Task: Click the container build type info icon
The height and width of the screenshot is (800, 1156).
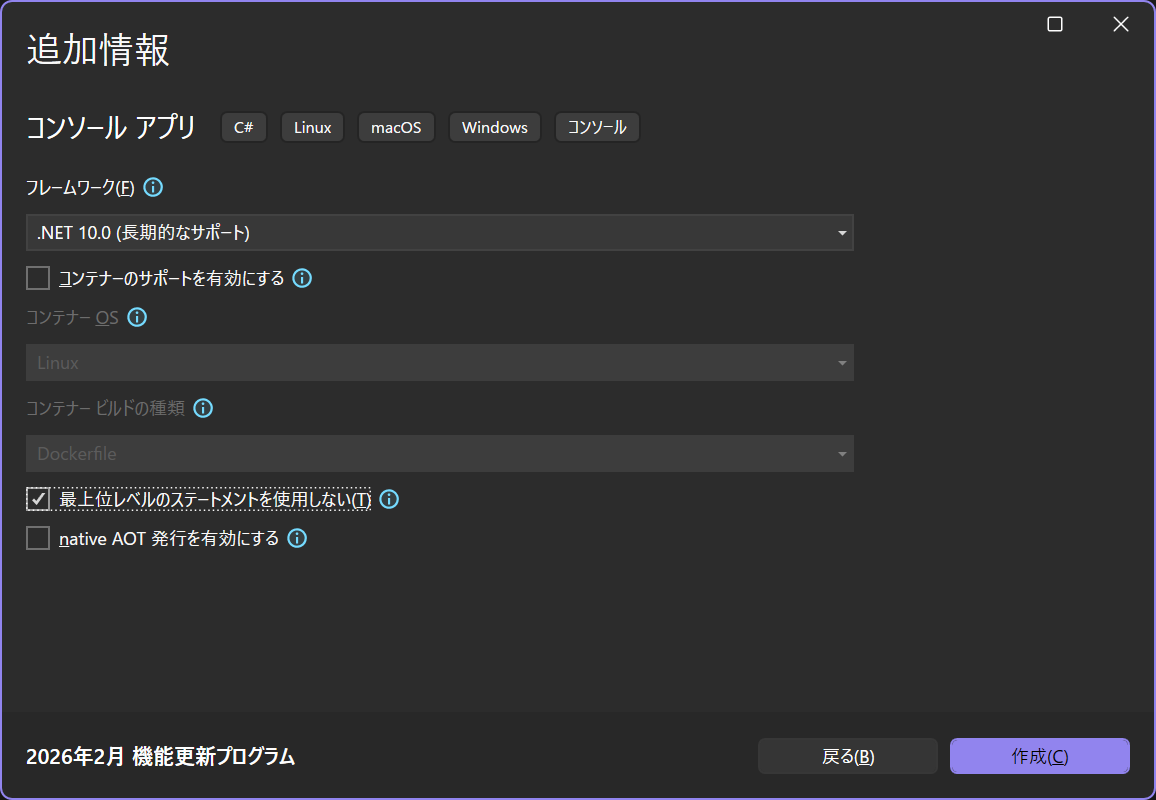Action: [203, 408]
